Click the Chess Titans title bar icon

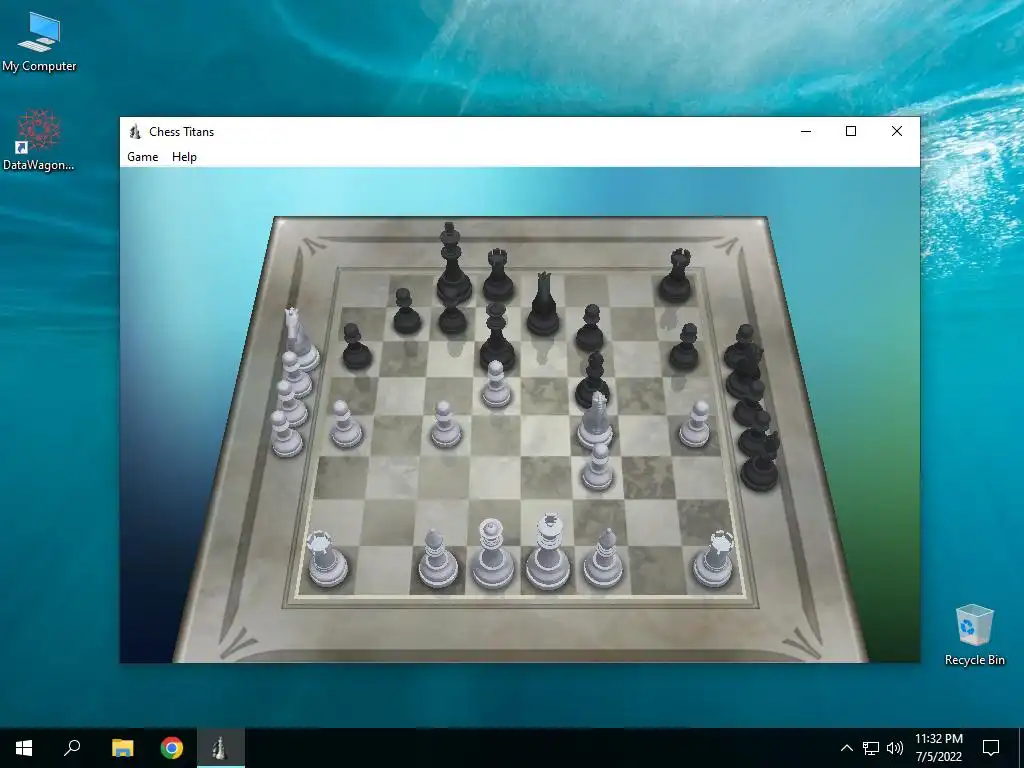(x=135, y=131)
